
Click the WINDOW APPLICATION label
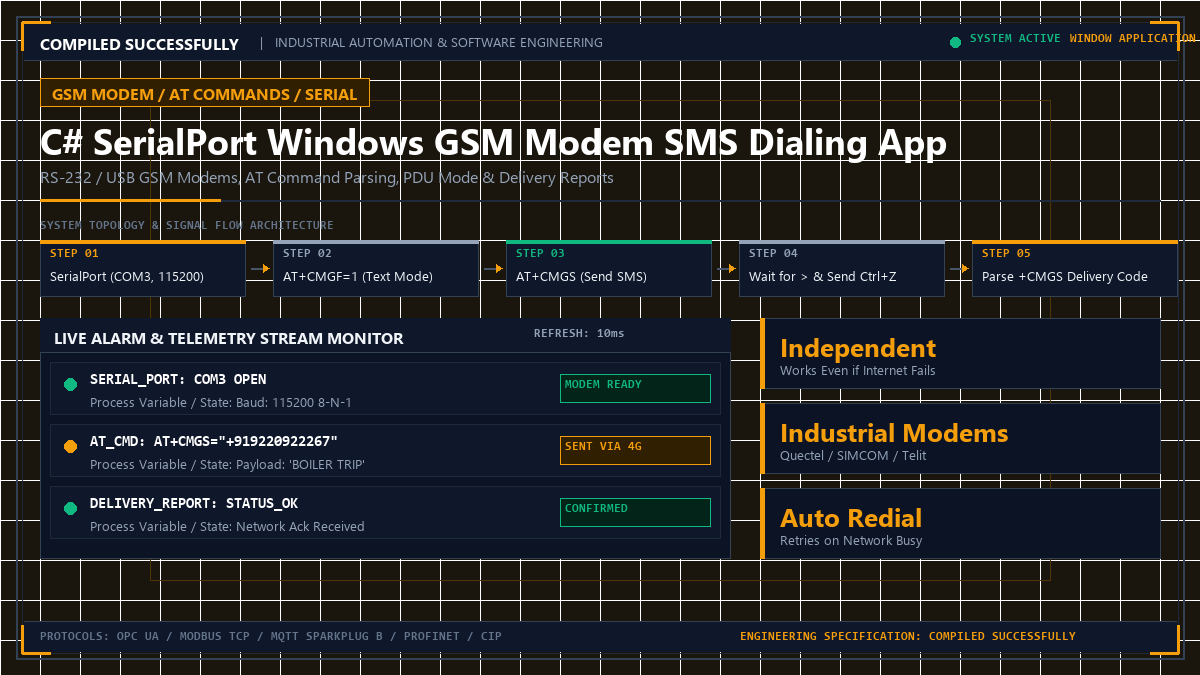click(1133, 38)
